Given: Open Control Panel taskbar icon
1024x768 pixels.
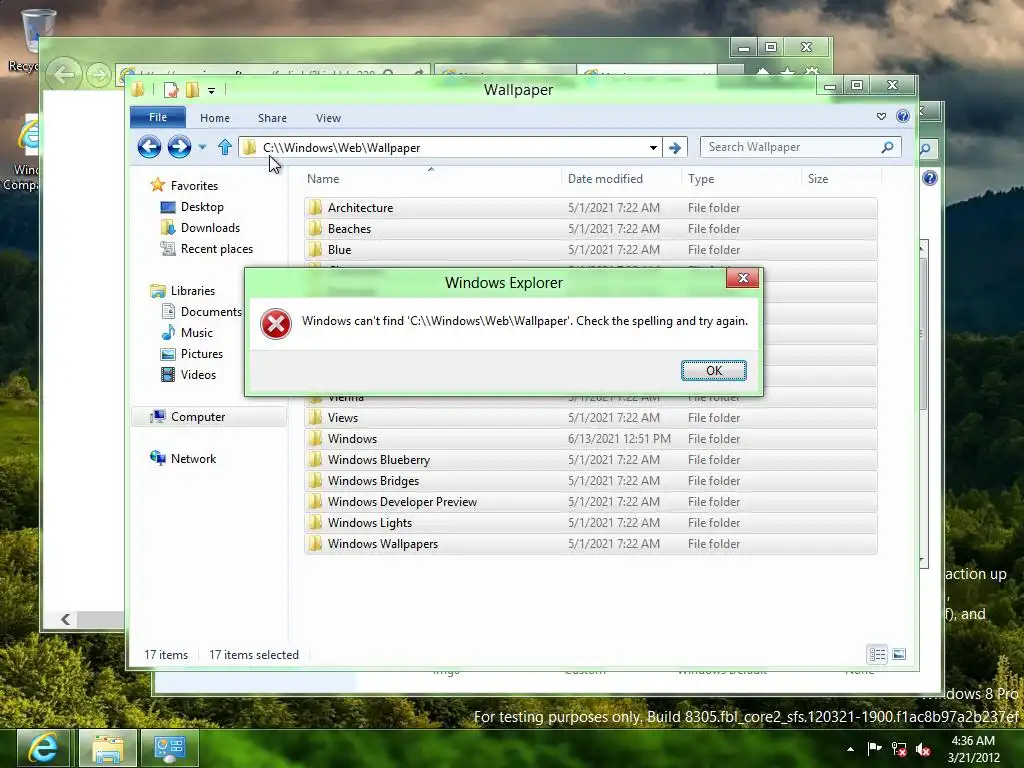Looking at the screenshot, I should 170,748.
